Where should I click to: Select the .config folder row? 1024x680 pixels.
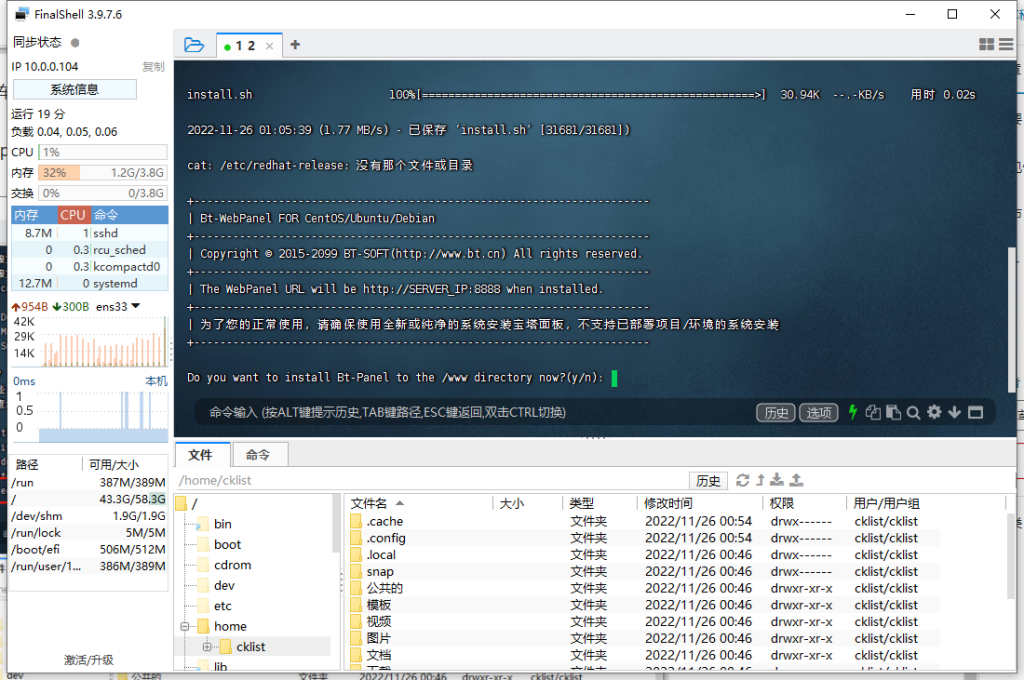pos(643,538)
